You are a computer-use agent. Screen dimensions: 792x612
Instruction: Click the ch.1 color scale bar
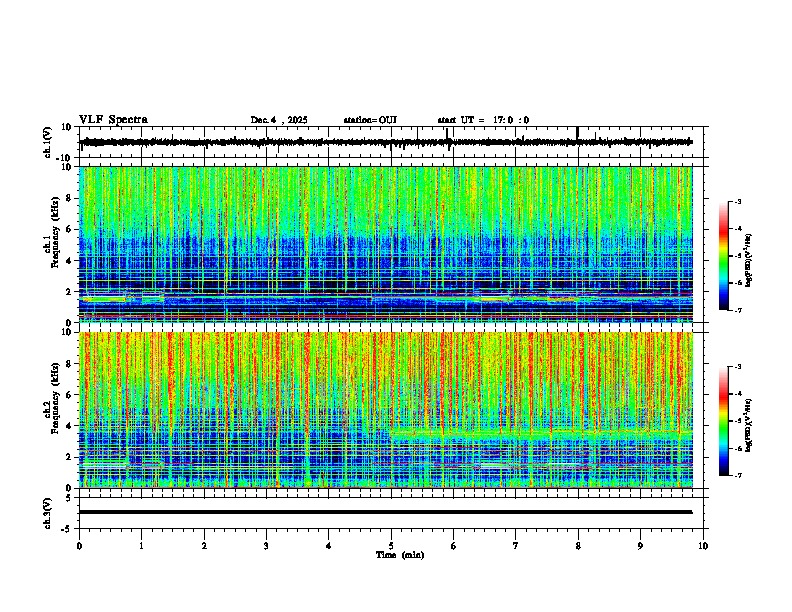click(x=724, y=256)
